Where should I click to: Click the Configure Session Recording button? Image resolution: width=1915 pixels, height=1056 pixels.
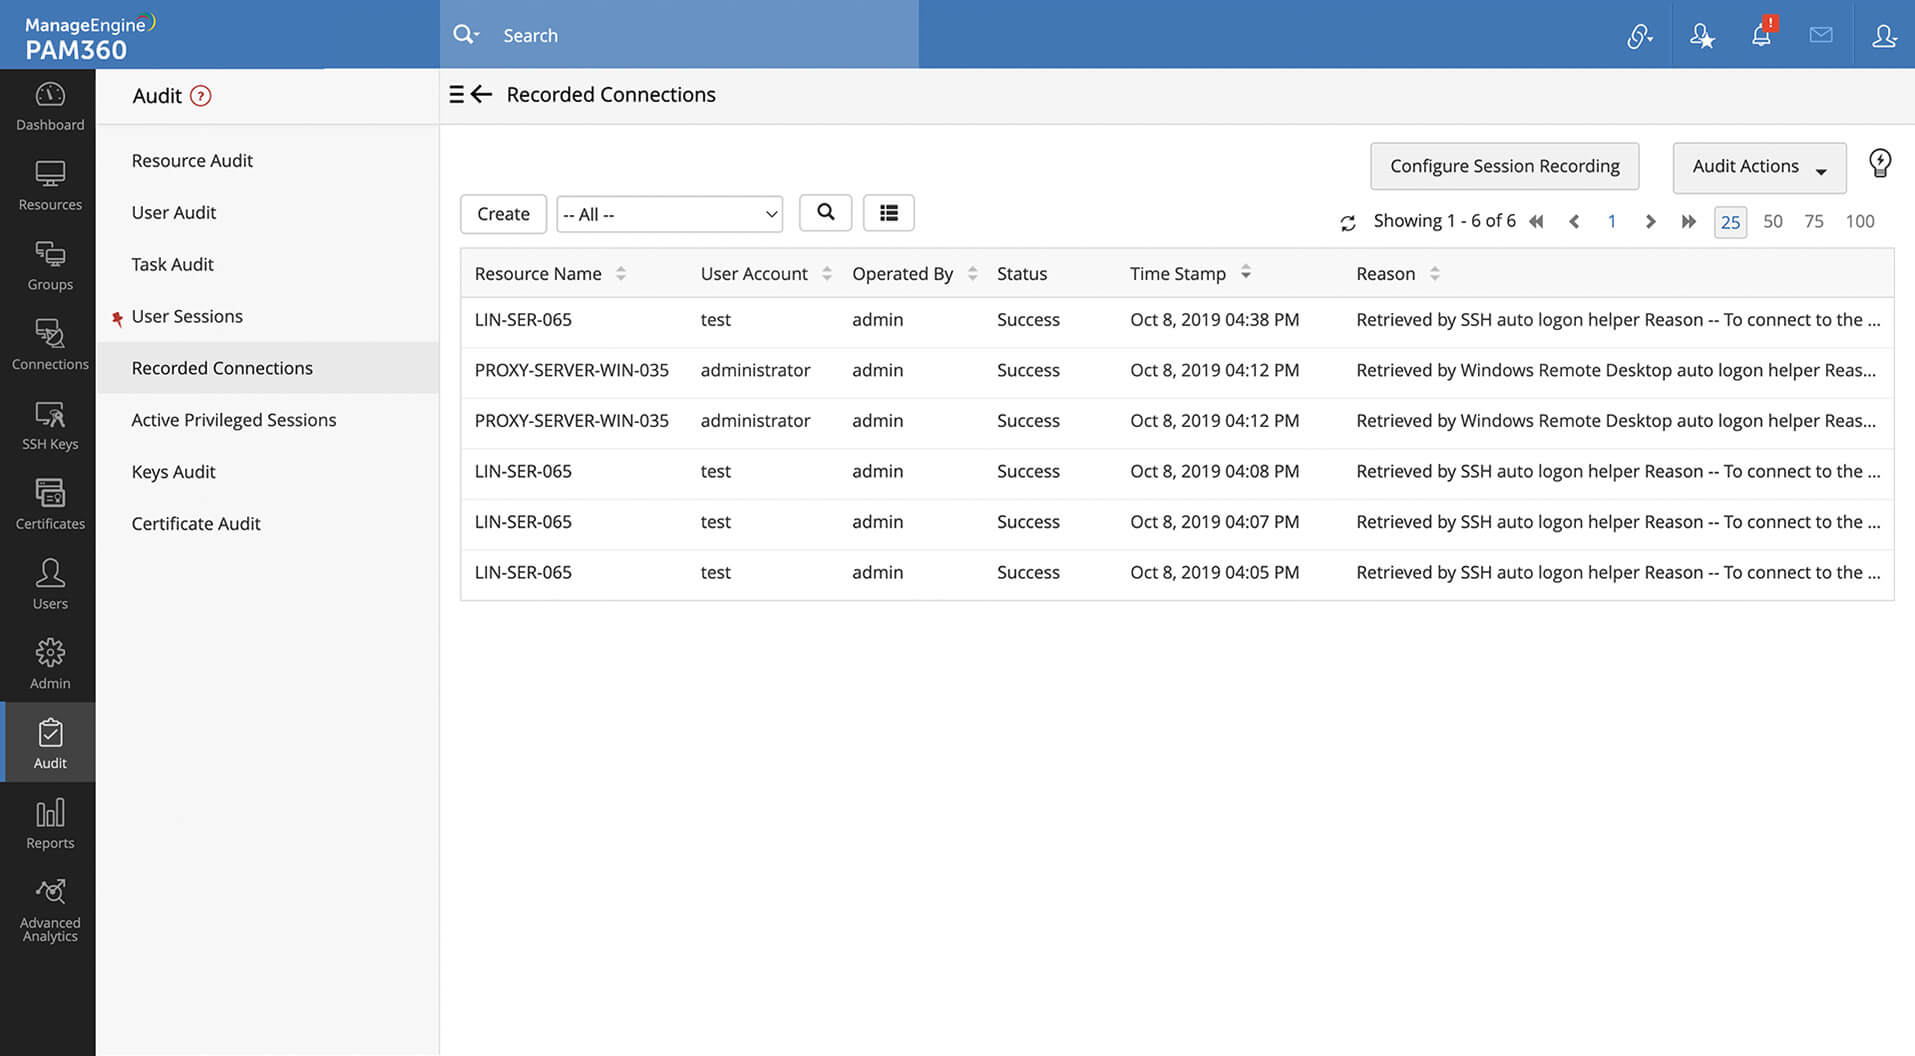[x=1504, y=166]
